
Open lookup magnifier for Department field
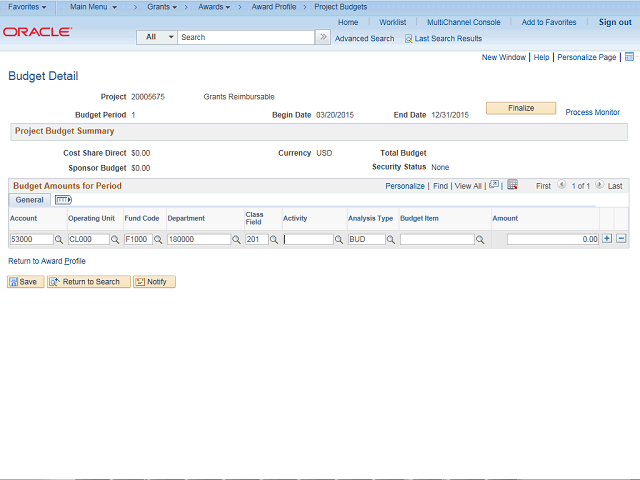[x=236, y=240]
